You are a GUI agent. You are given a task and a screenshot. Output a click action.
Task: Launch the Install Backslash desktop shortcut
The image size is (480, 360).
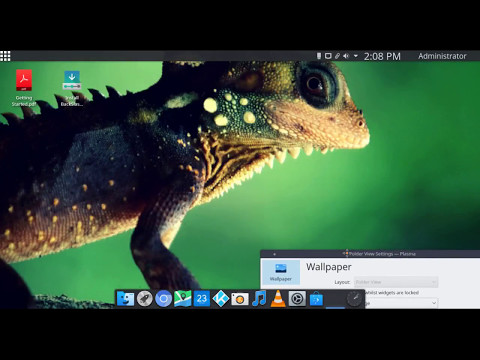pos(72,88)
